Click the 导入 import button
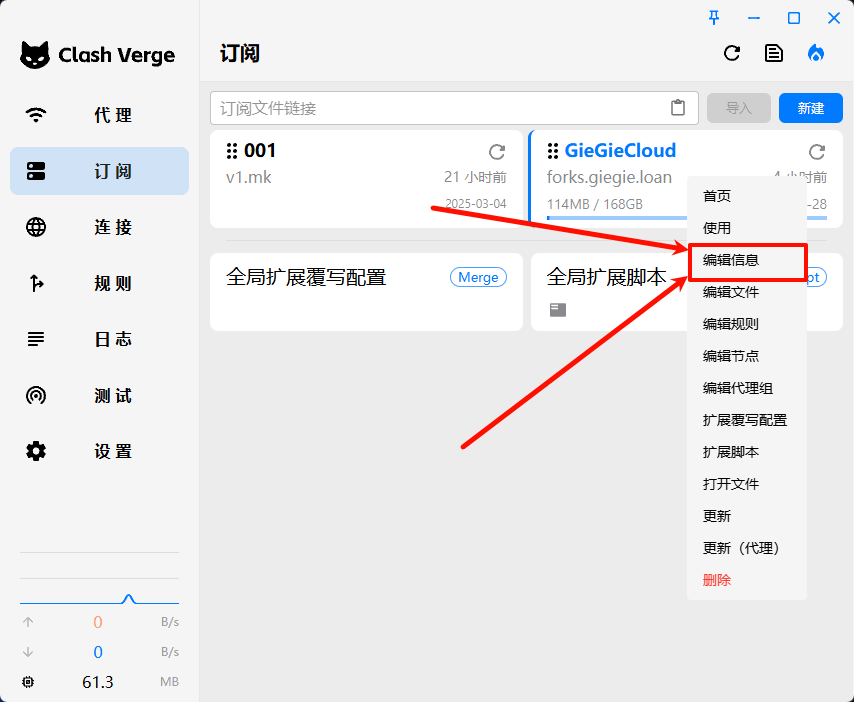The width and height of the screenshot is (854, 702). 739,108
